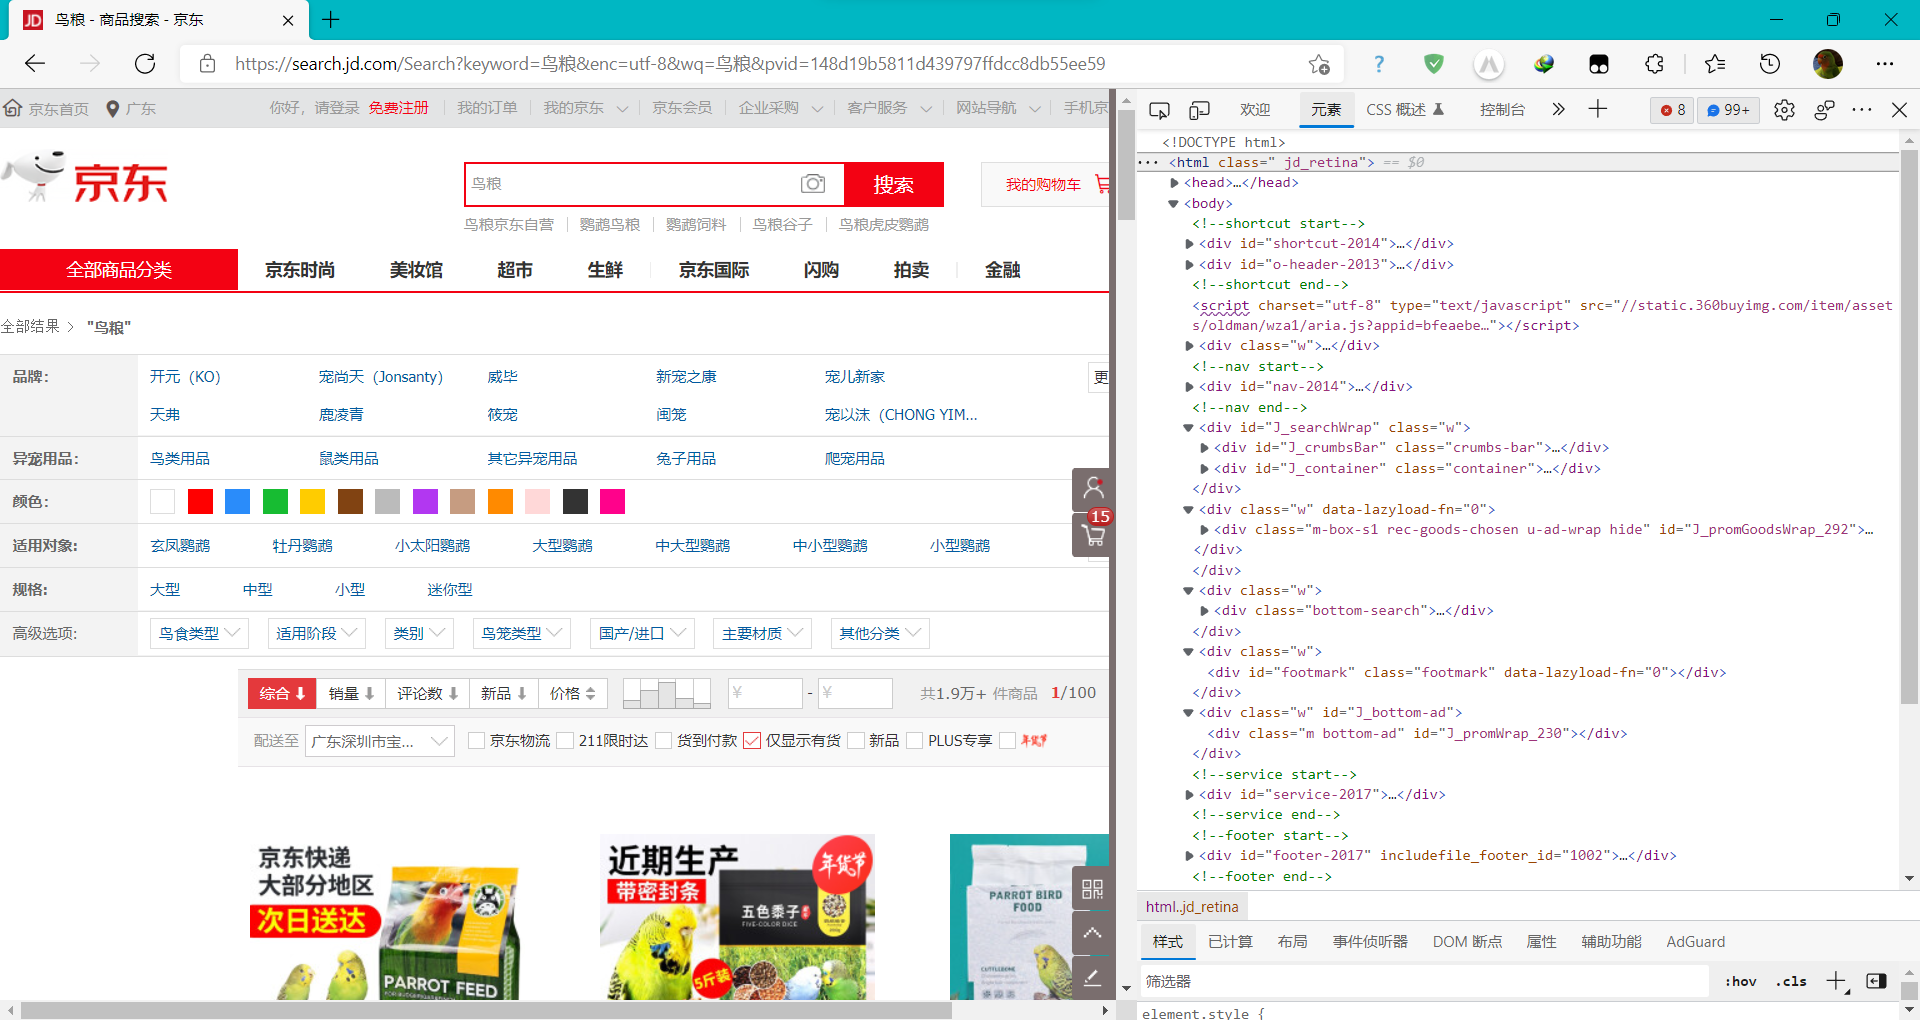1920x1020 pixels.
Task: Add this page to favorites star icon
Action: (1319, 64)
